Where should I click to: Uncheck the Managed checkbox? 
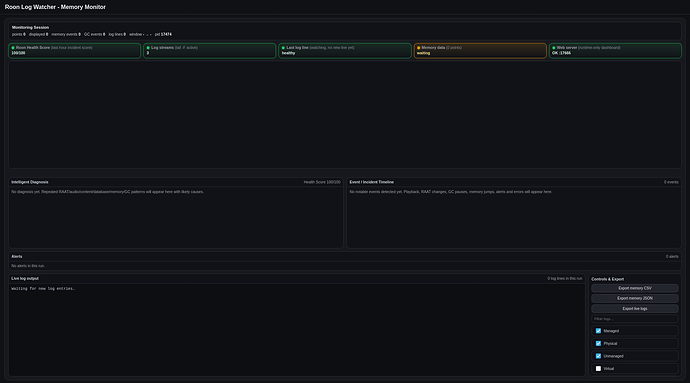598,331
